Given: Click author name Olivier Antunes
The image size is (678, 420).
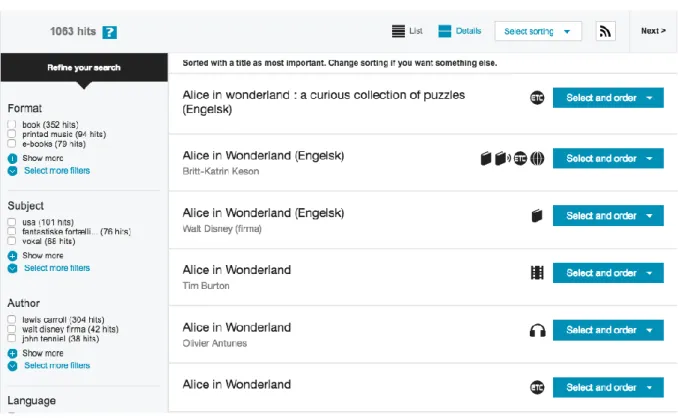Looking at the screenshot, I should point(214,343).
